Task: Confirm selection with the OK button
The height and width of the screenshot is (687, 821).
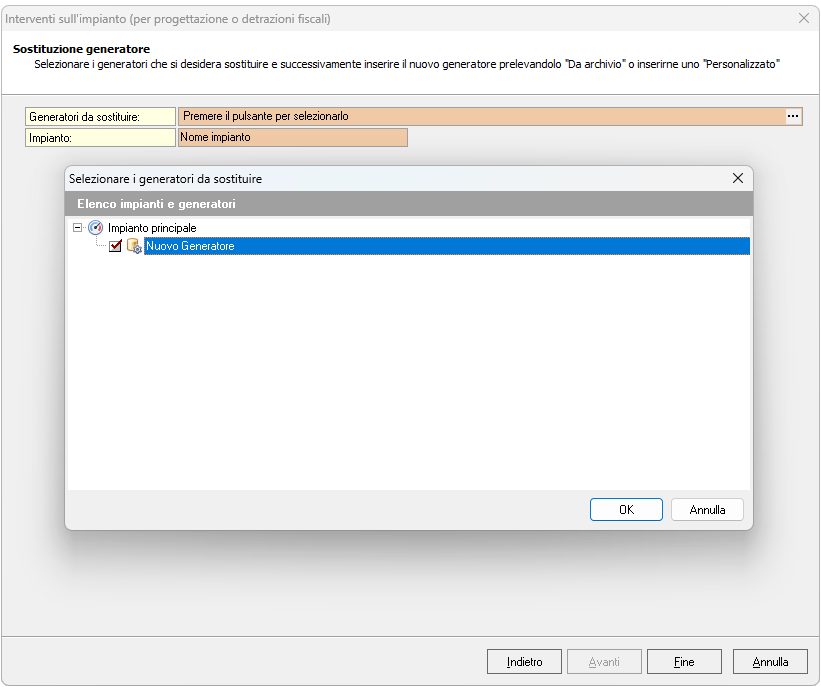Action: (626, 510)
